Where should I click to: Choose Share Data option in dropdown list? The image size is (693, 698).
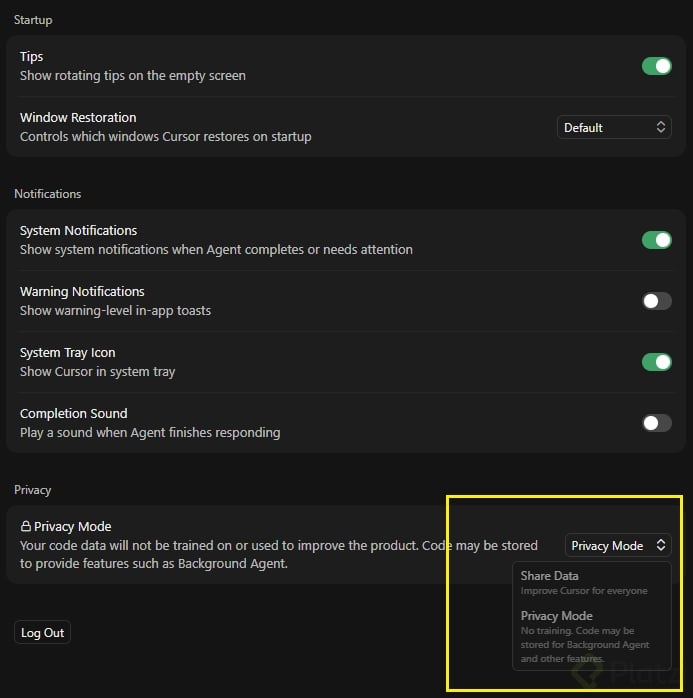(x=592, y=583)
